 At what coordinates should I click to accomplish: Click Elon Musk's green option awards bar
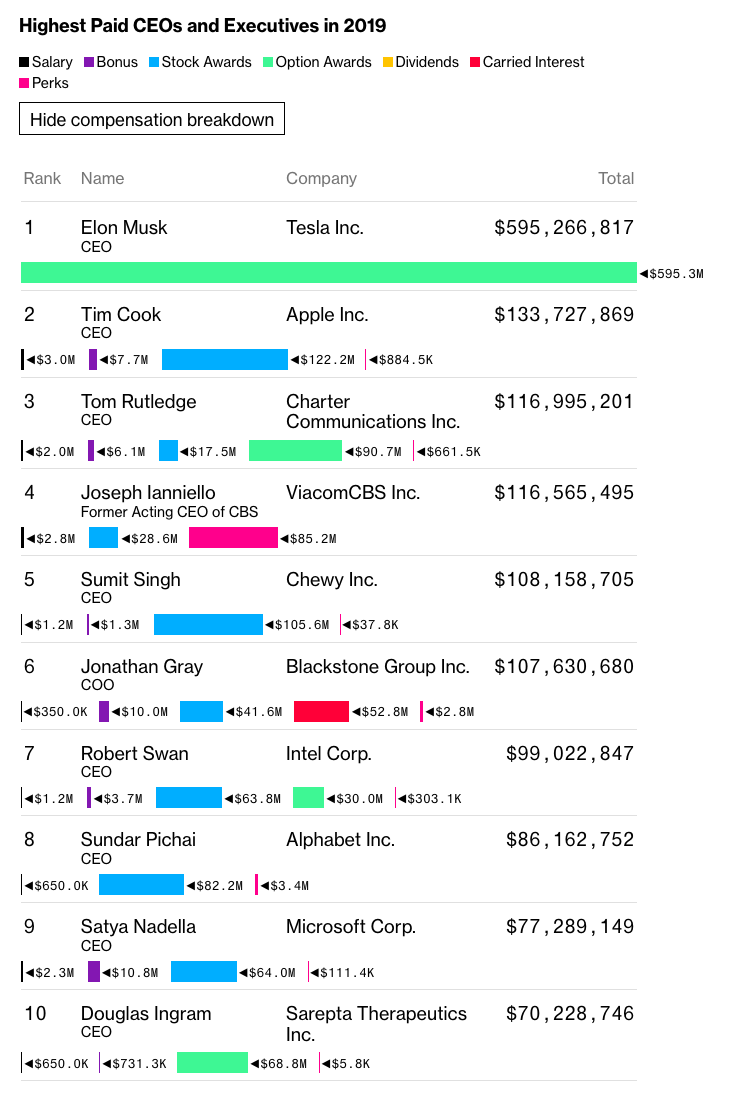click(x=329, y=273)
